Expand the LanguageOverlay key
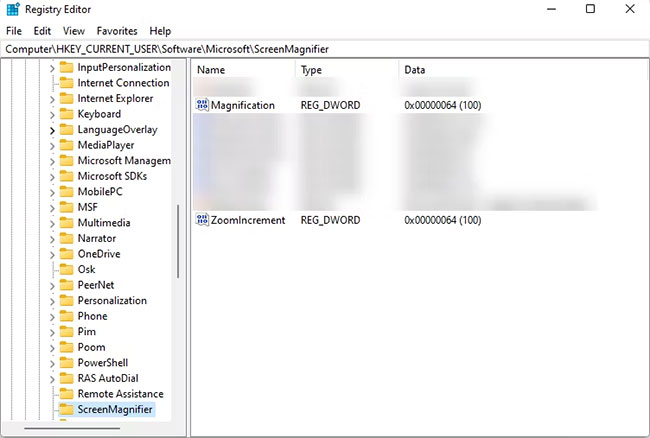Image resolution: width=650 pixels, height=438 pixels. pyautogui.click(x=52, y=130)
